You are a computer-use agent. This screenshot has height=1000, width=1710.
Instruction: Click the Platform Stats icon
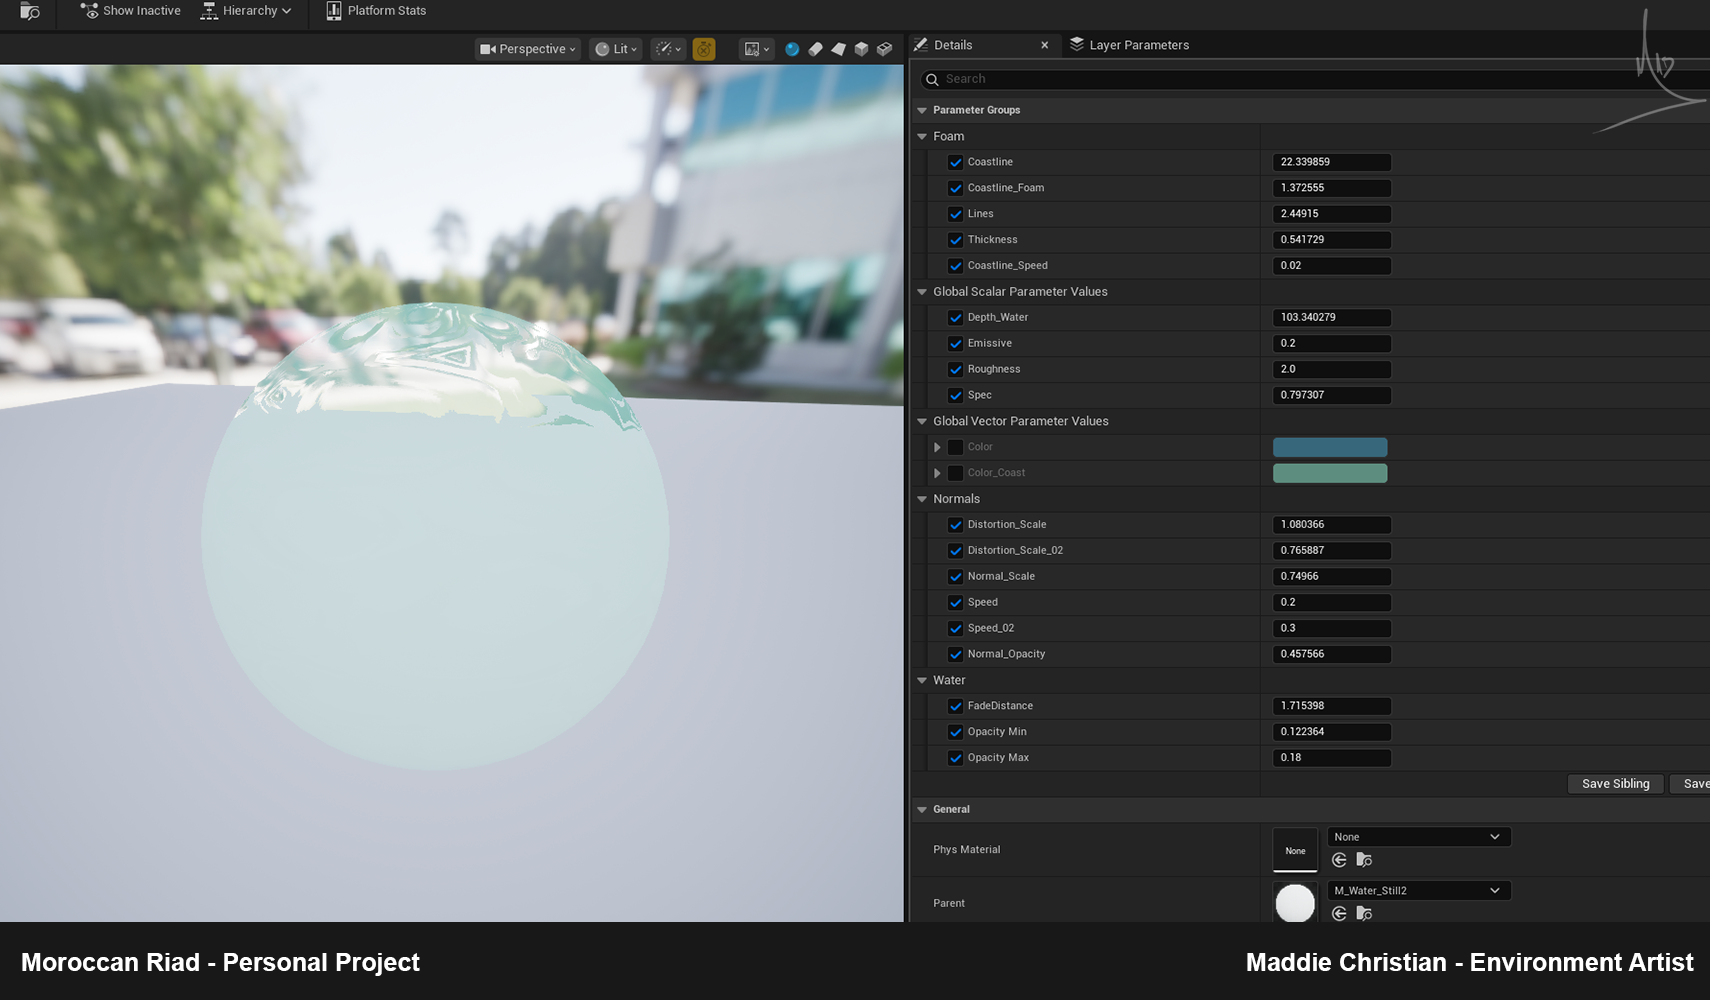[x=334, y=11]
